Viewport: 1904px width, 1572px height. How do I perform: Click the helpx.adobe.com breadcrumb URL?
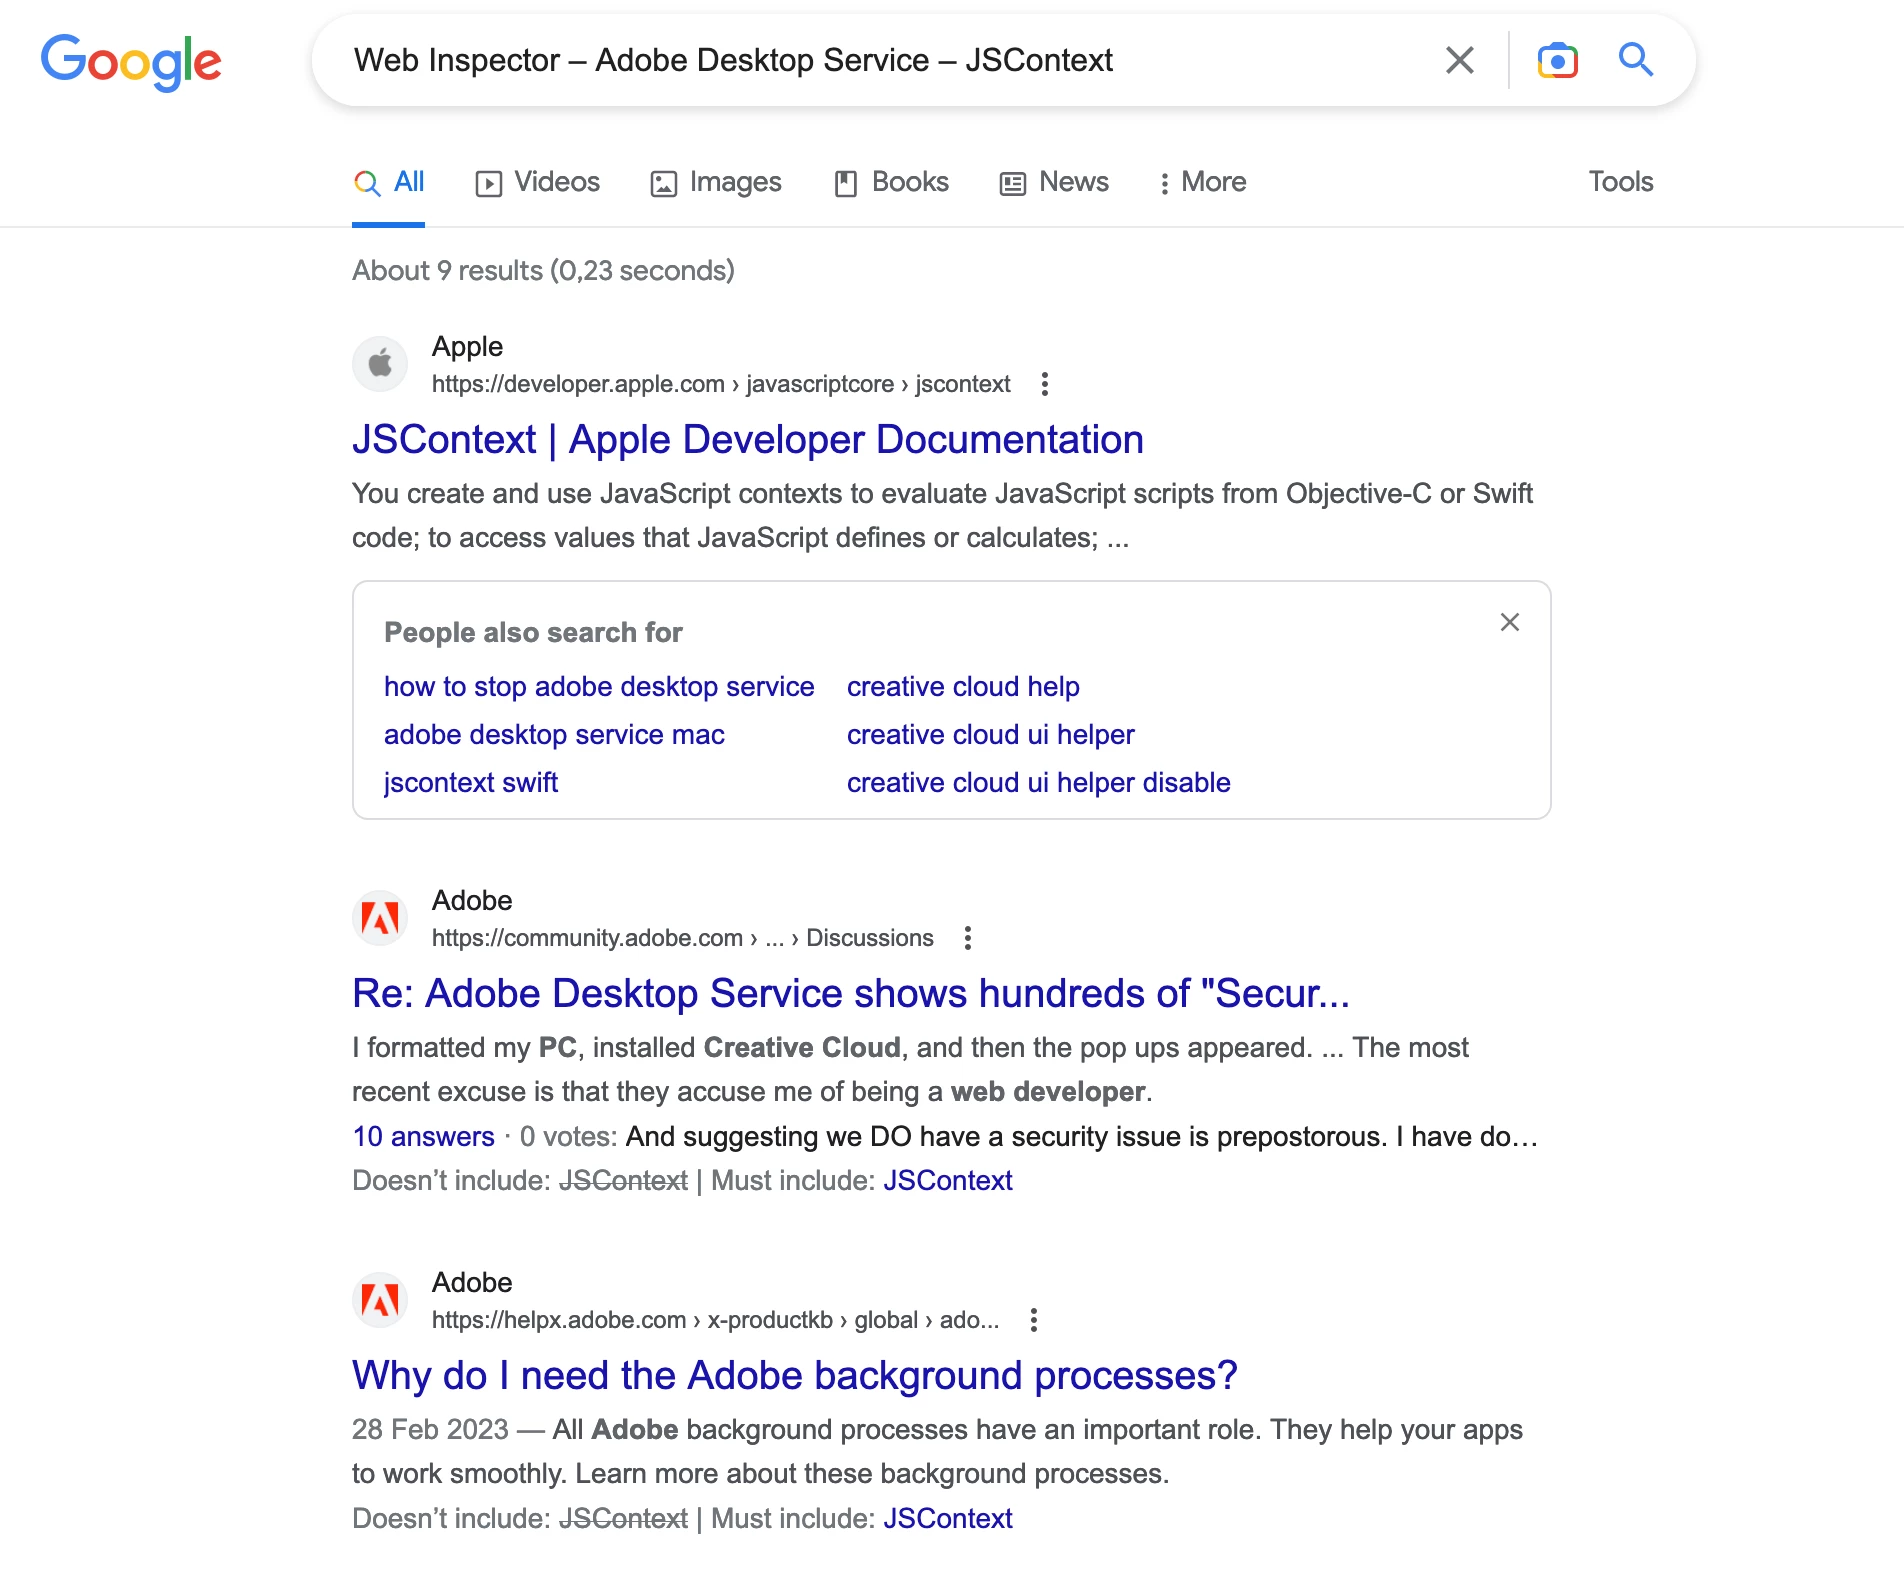[x=716, y=1320]
